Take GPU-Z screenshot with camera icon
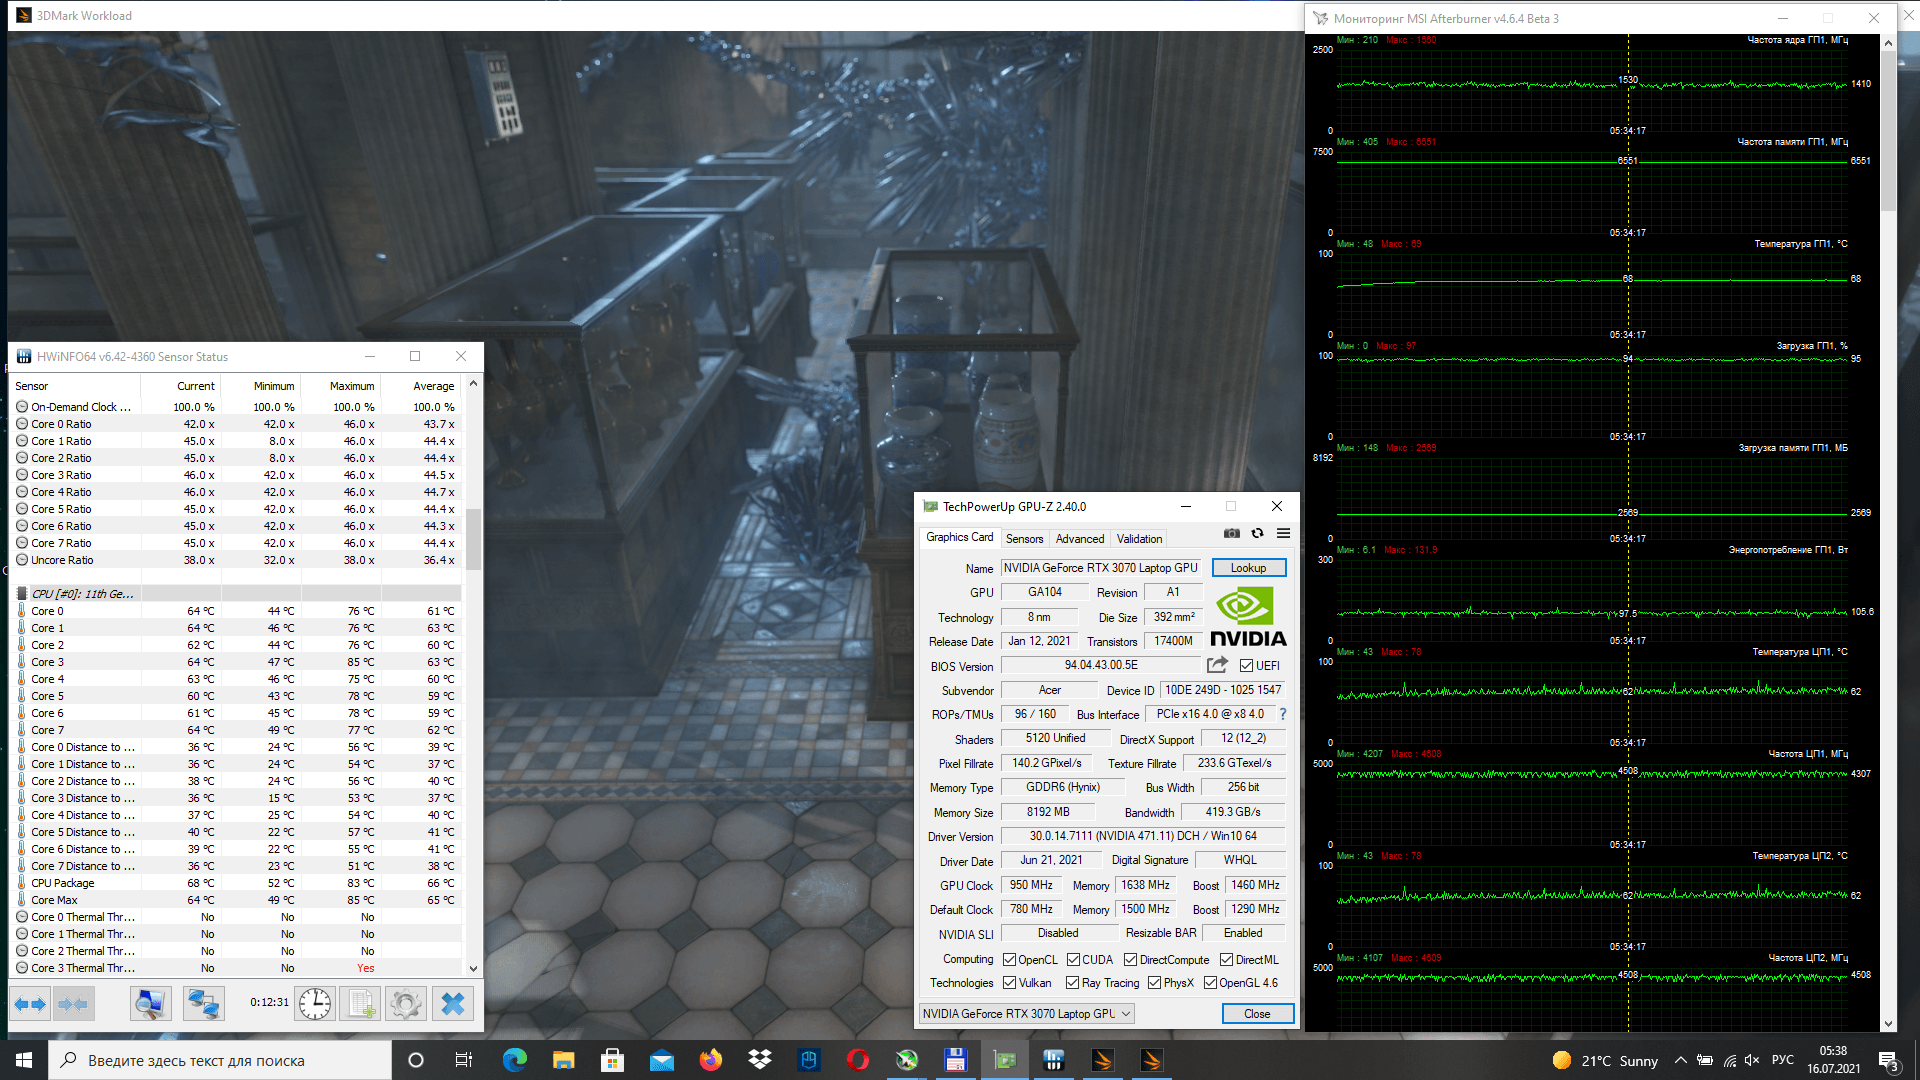 [1232, 533]
